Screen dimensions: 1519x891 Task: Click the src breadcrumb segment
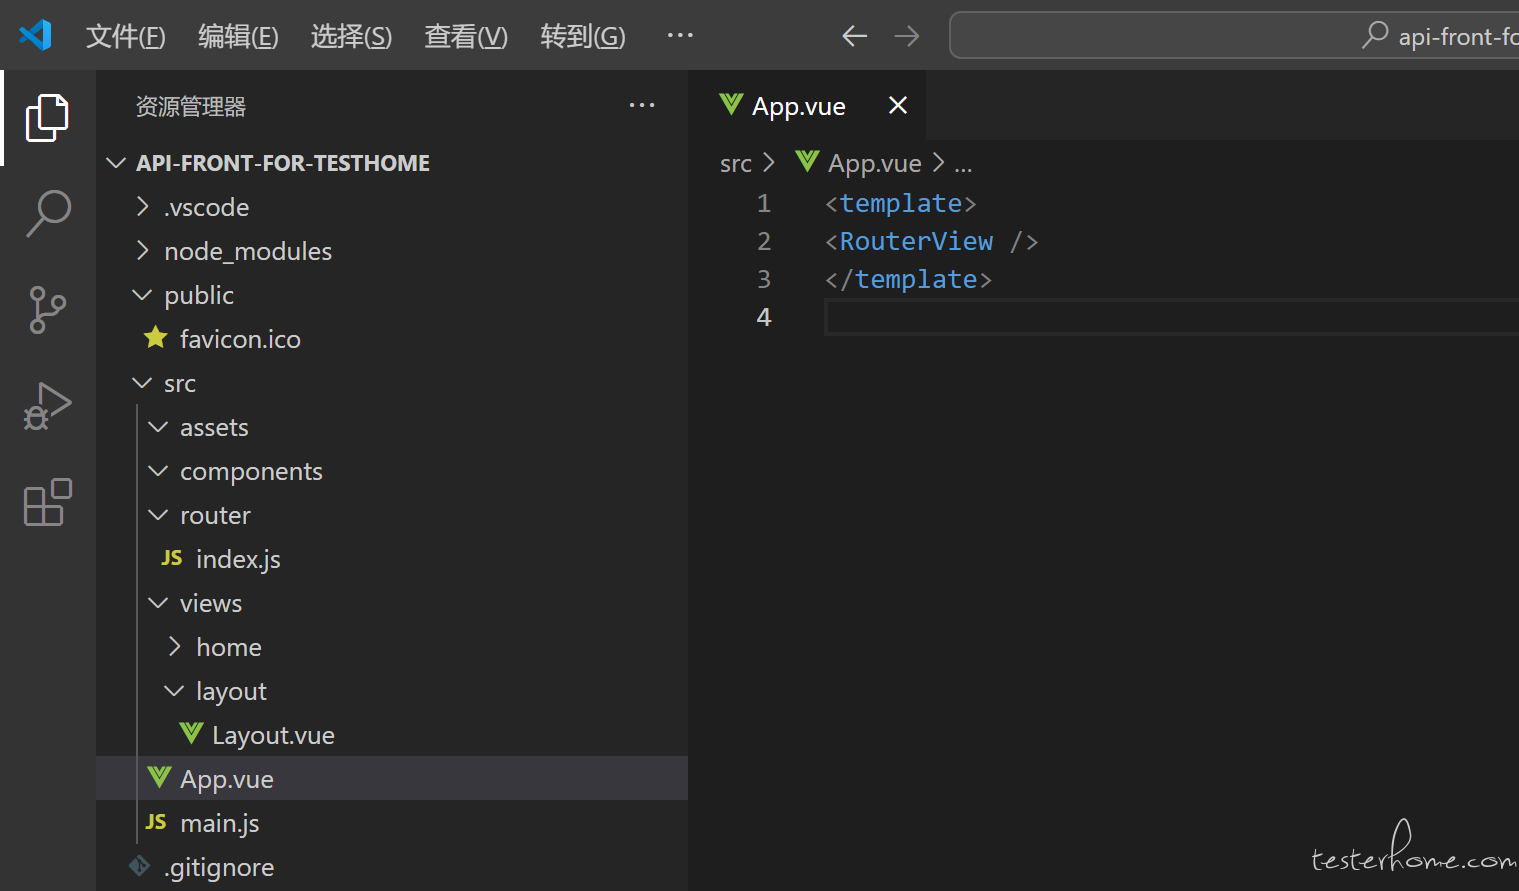tap(736, 163)
